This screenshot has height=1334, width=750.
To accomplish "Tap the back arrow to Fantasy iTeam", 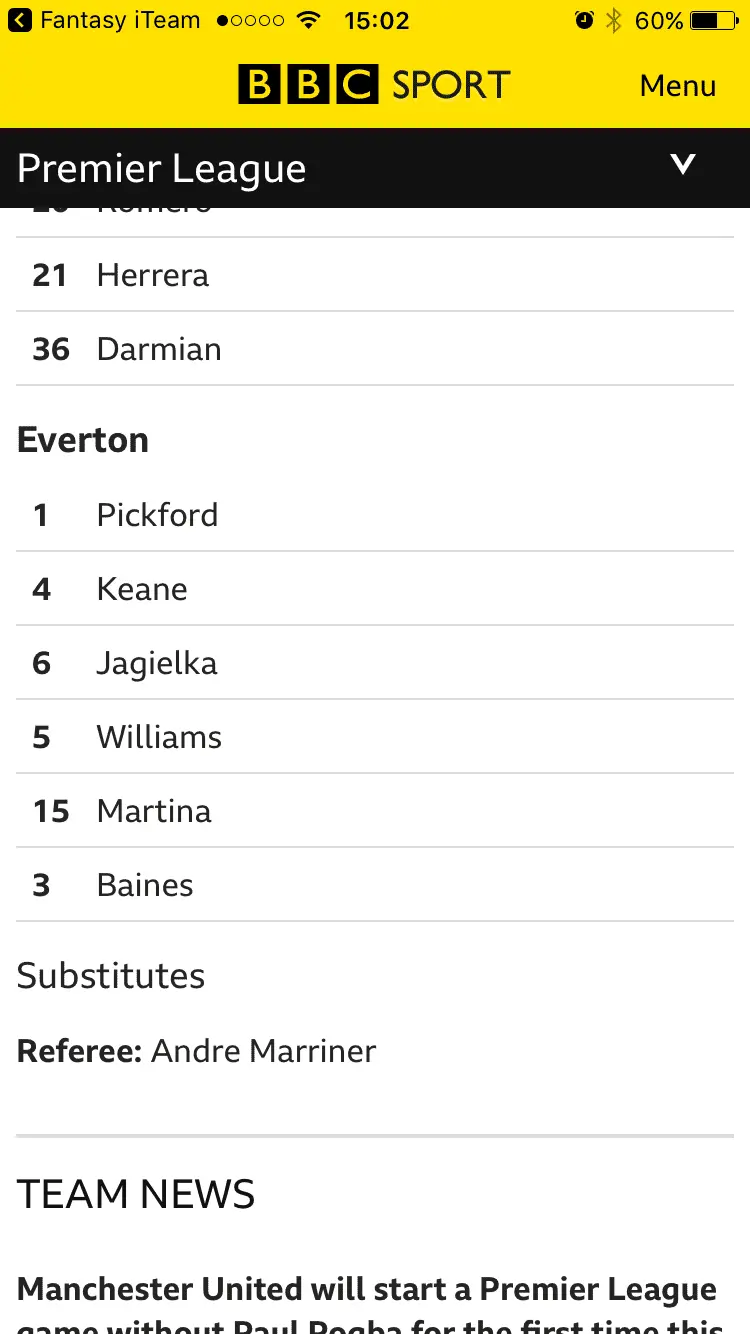I will [20, 20].
